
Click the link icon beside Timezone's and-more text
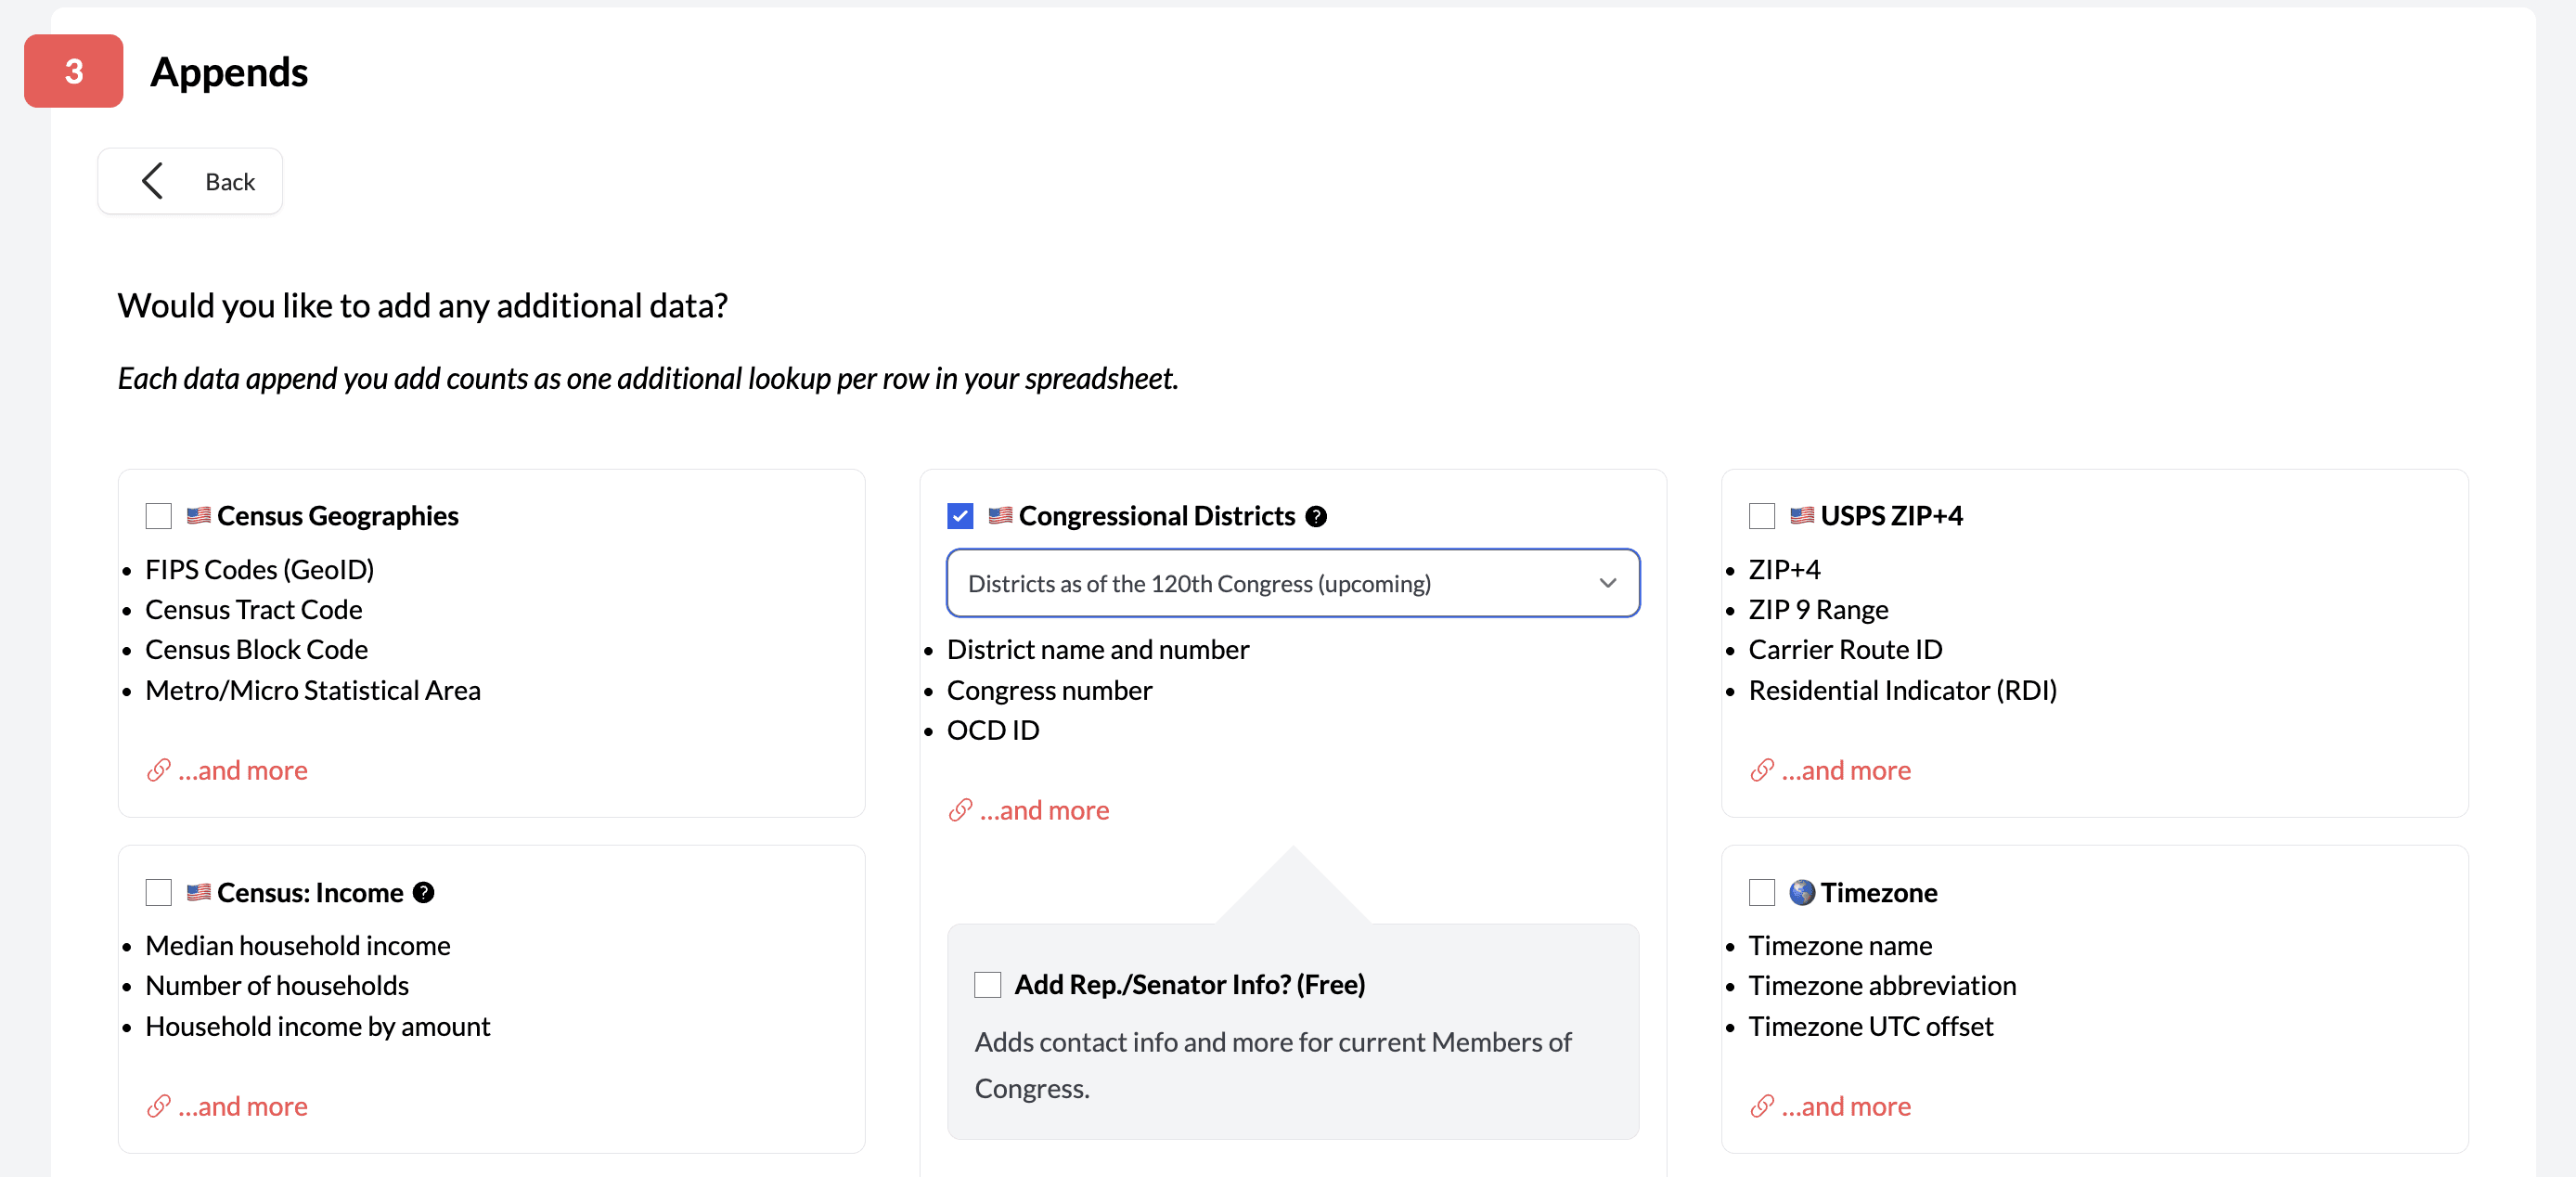click(x=1761, y=1106)
